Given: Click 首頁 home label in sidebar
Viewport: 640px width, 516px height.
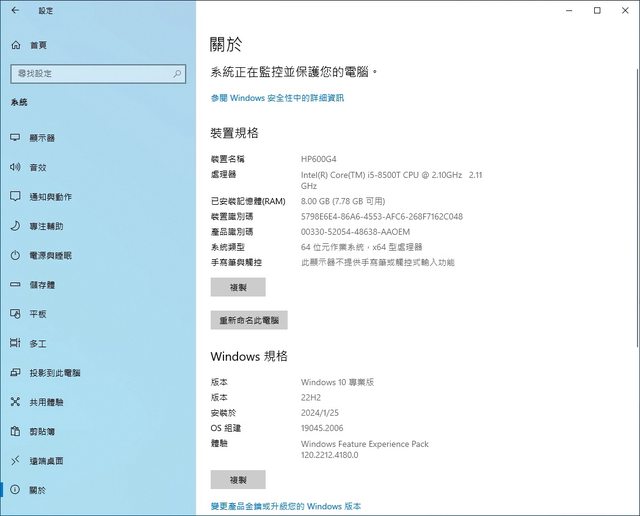Looking at the screenshot, I should coord(38,45).
